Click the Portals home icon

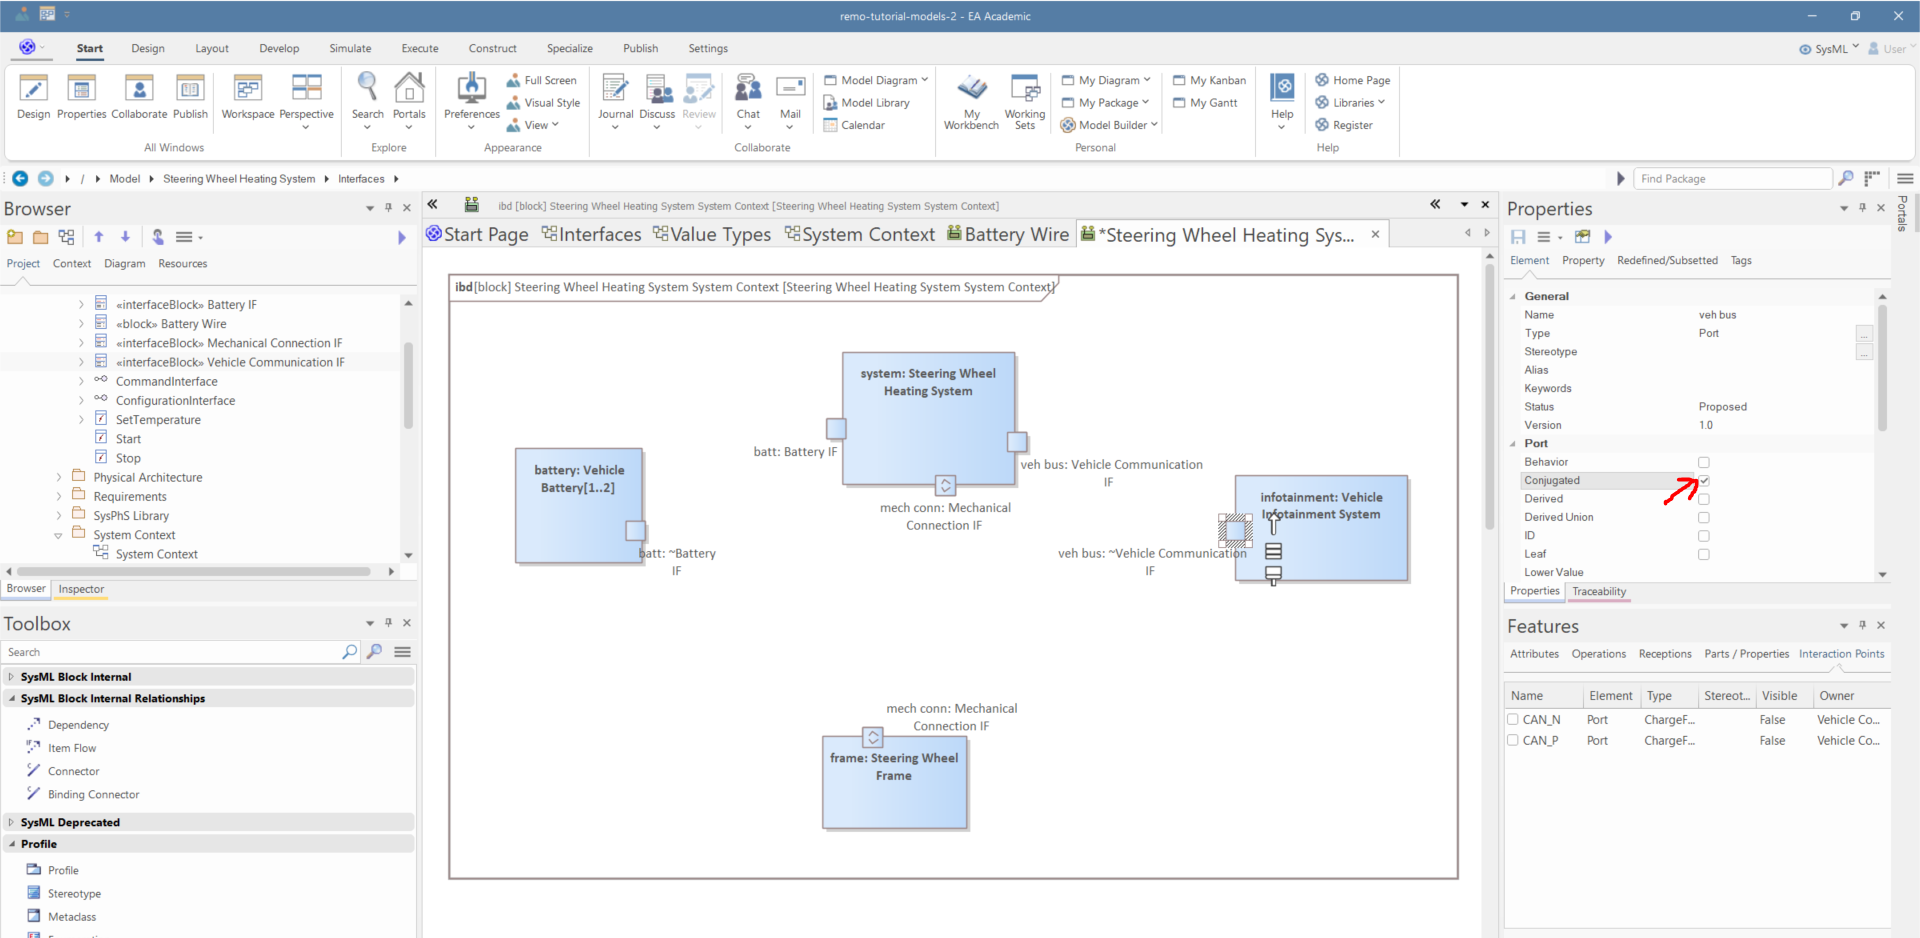[409, 90]
